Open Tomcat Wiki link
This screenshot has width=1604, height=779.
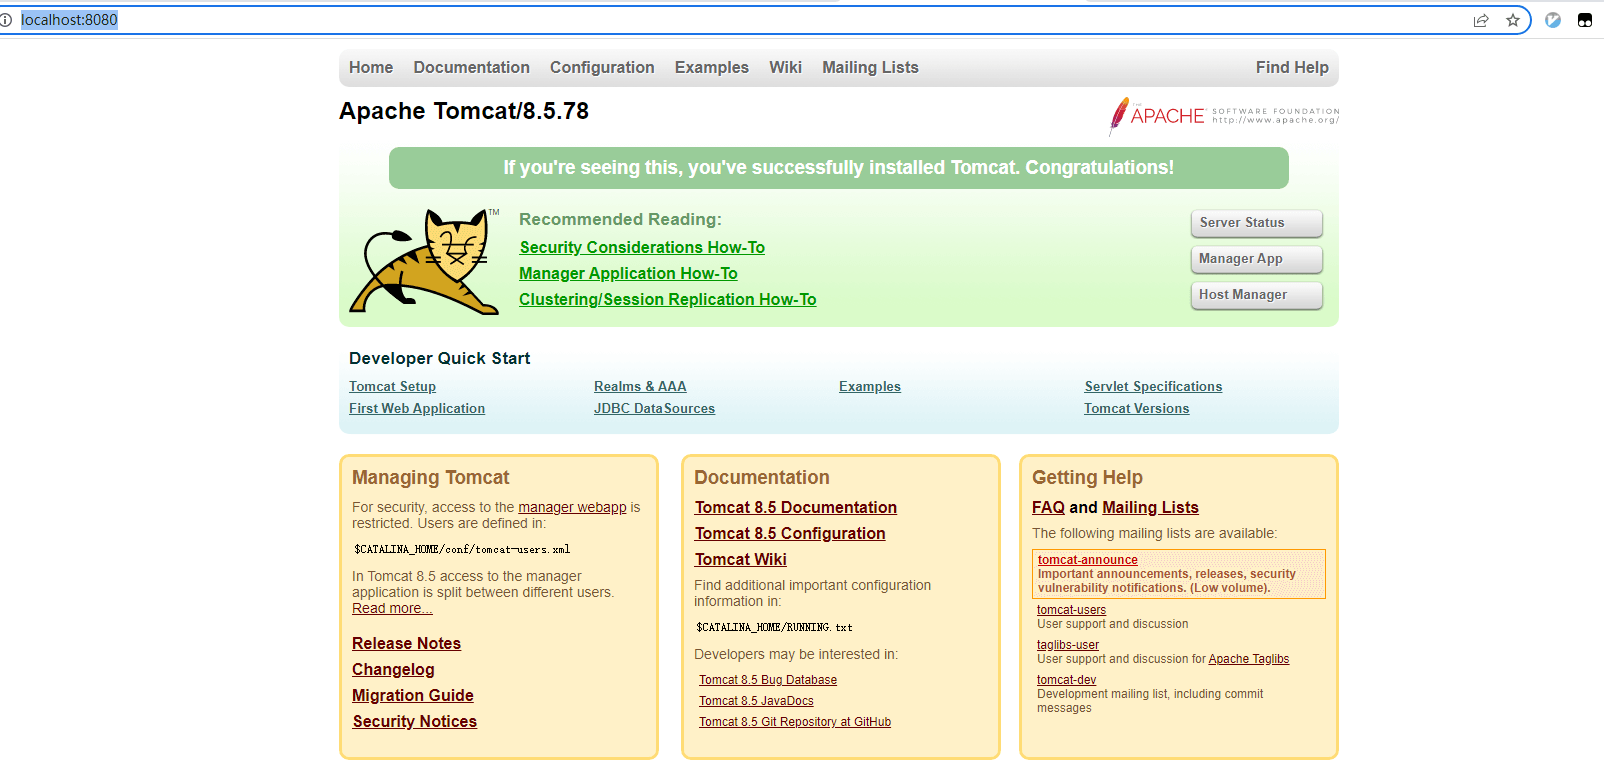(x=741, y=559)
